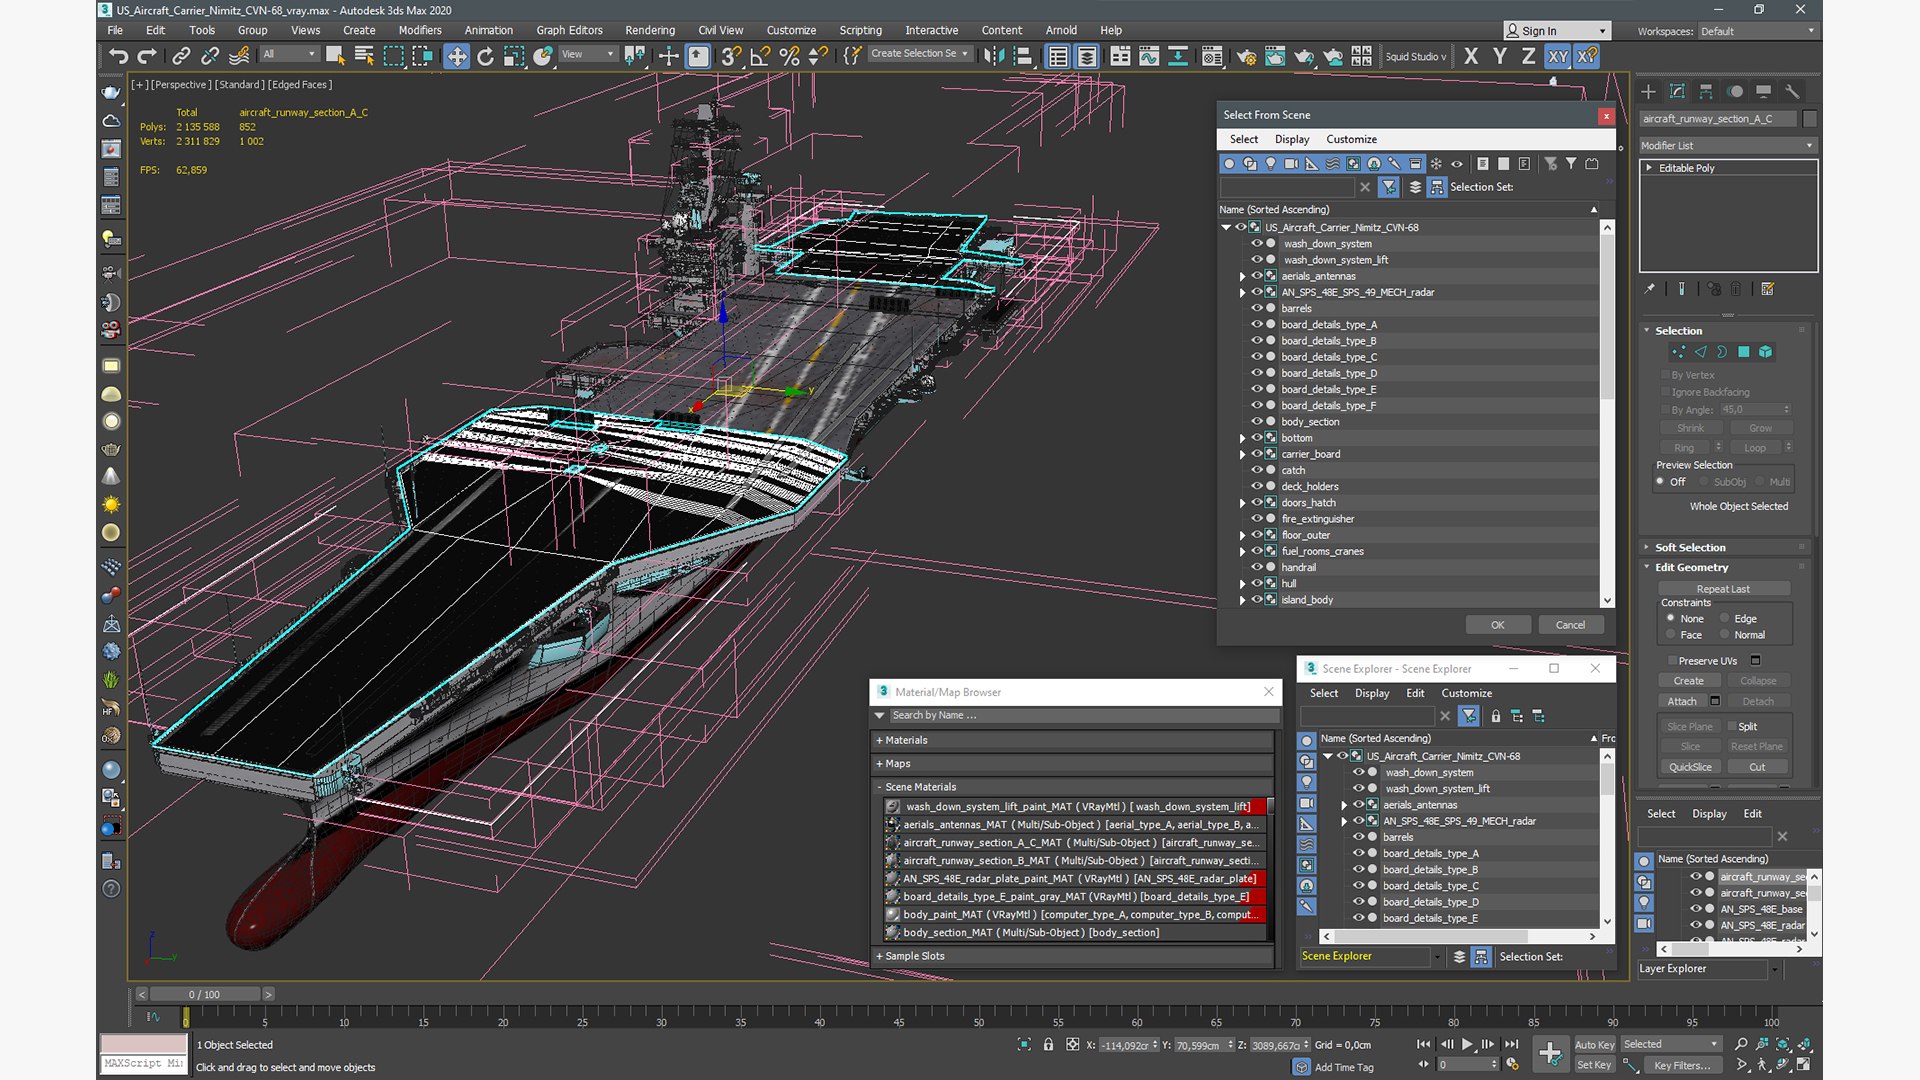Lock cells icon in Scene Explorer toolbar
1920x1080 pixels.
[x=1496, y=716]
